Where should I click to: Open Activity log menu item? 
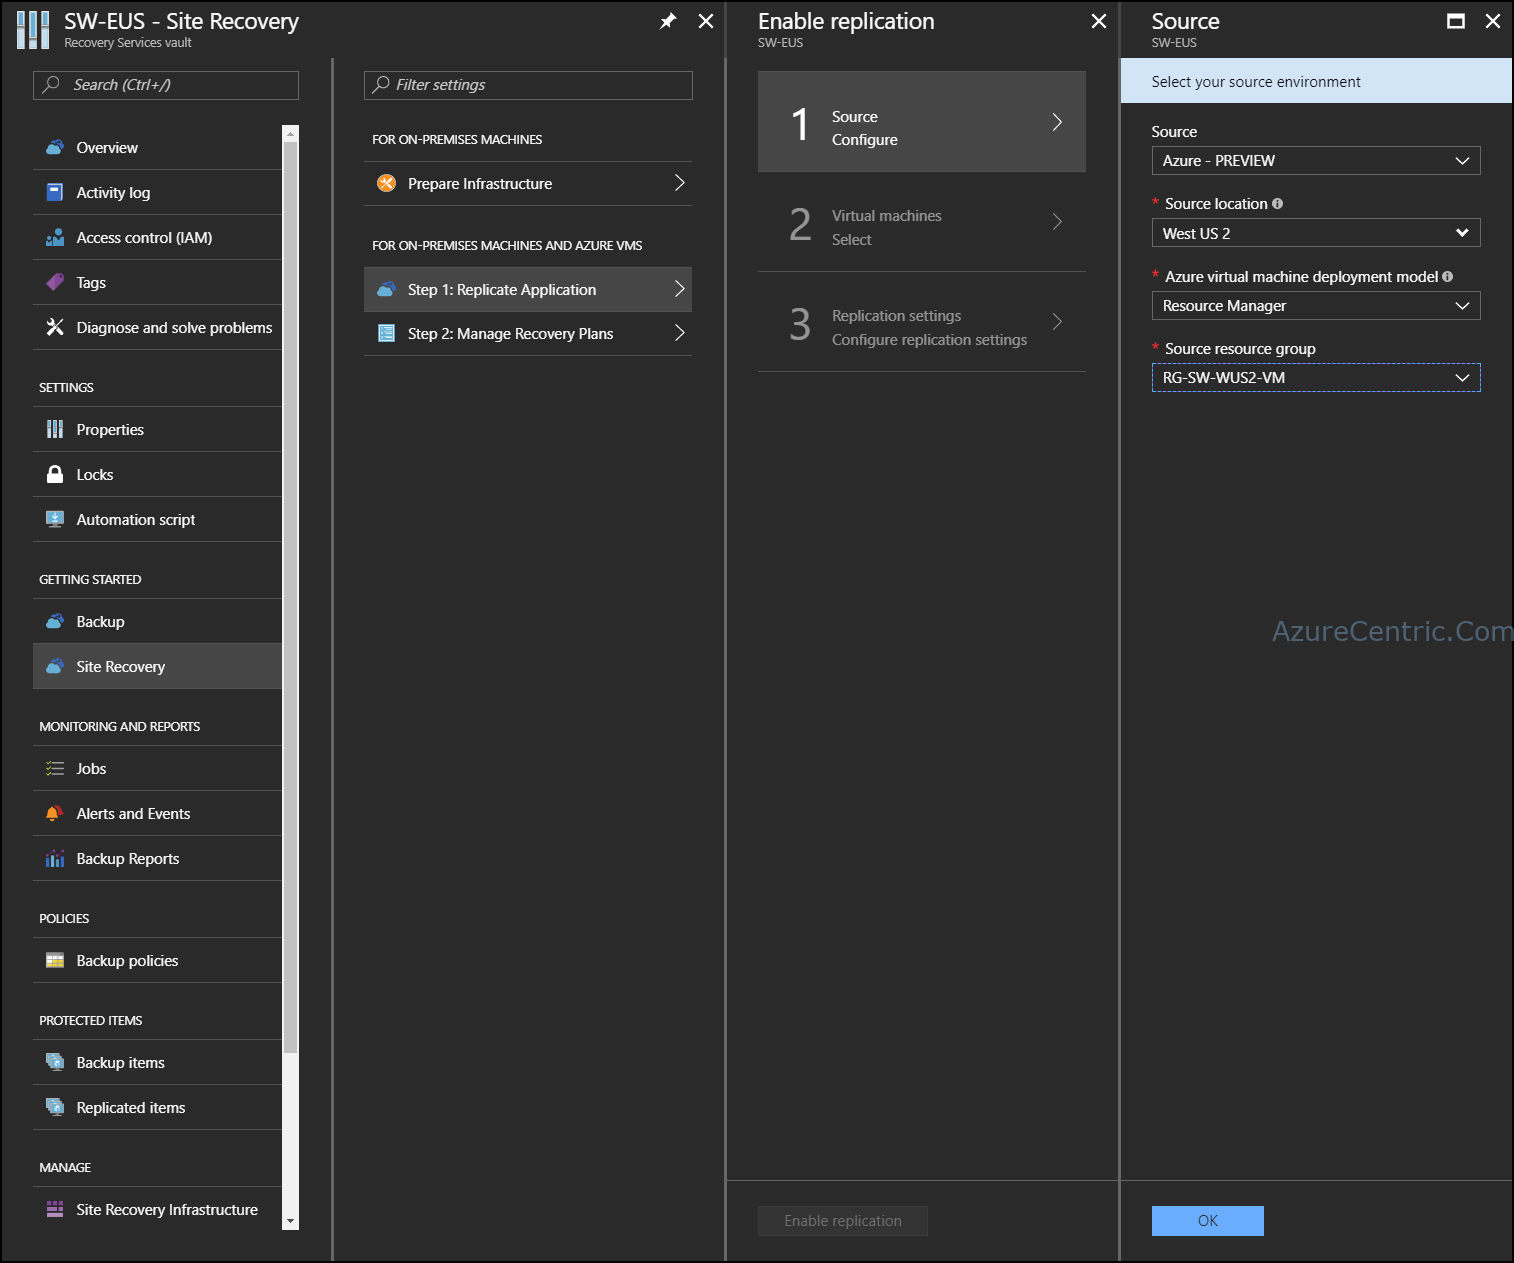(x=158, y=192)
